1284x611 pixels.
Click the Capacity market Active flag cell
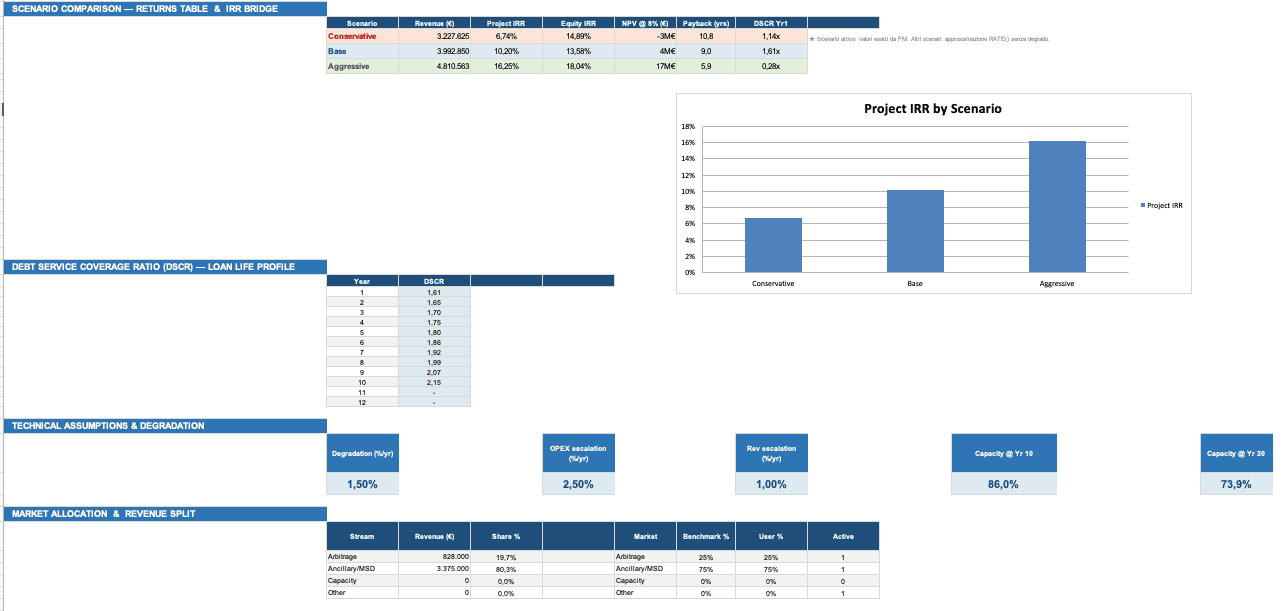tap(843, 581)
